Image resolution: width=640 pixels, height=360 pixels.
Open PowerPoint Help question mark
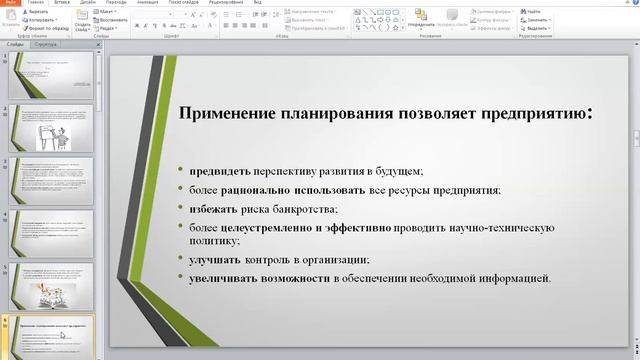click(x=636, y=2)
